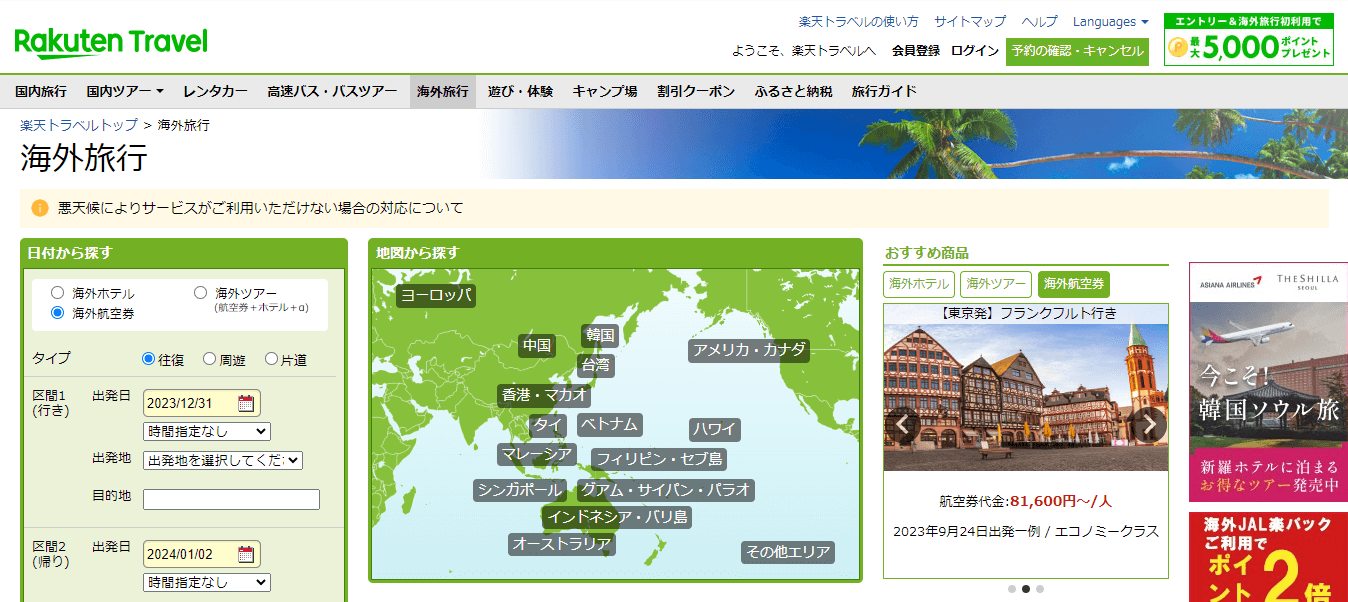Click the 5,000 points present banner

[1248, 40]
